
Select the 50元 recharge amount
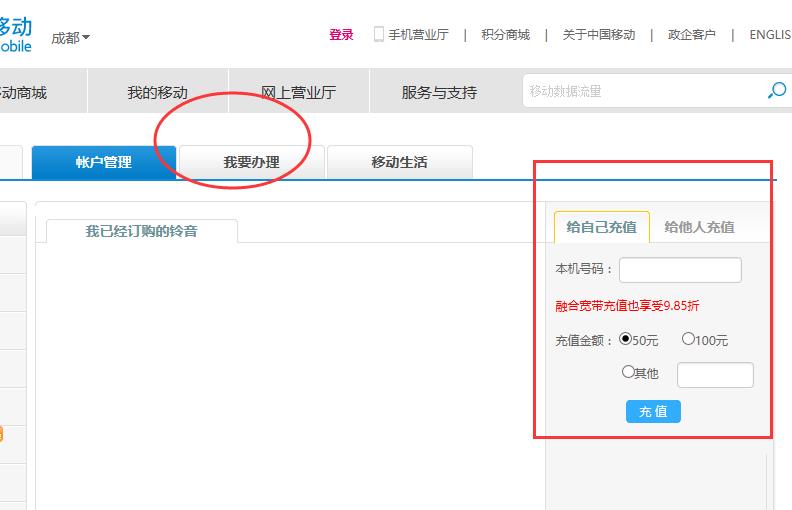626,338
